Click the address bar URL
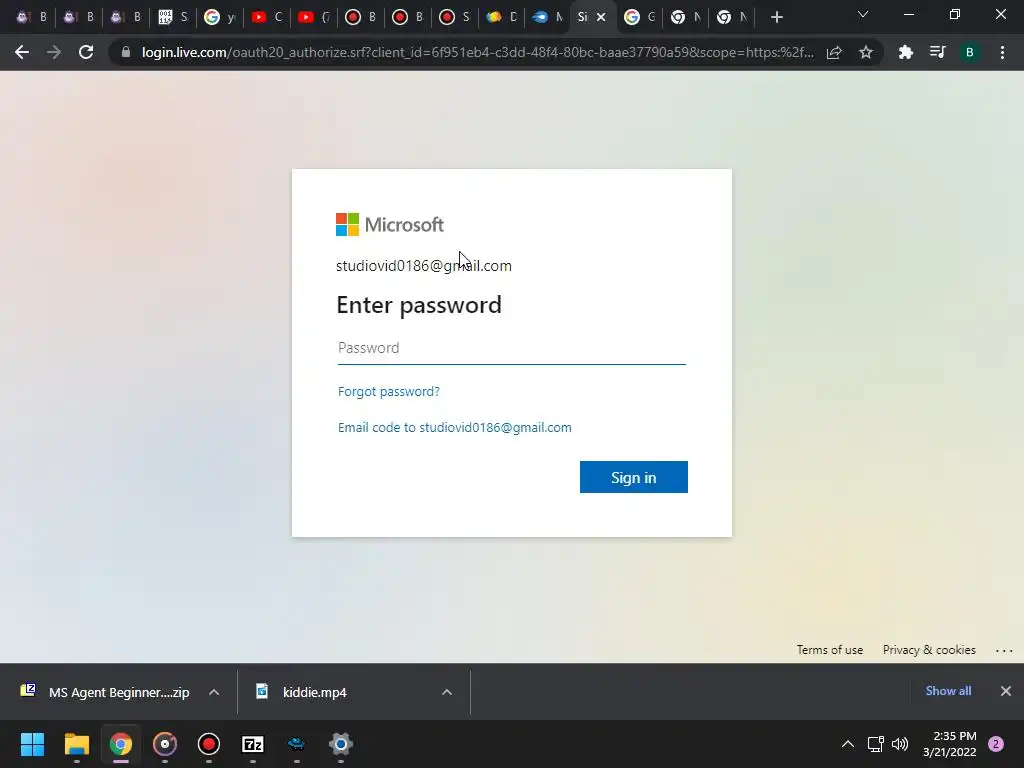This screenshot has width=1024, height=768. coord(477,52)
